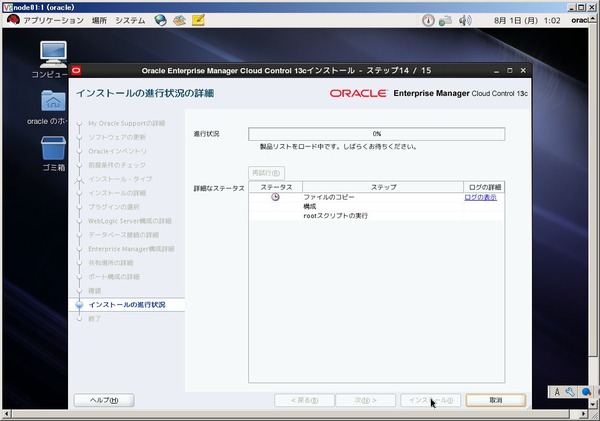Select the 構成 step row
This screenshot has width=600, height=421.
tap(377, 207)
